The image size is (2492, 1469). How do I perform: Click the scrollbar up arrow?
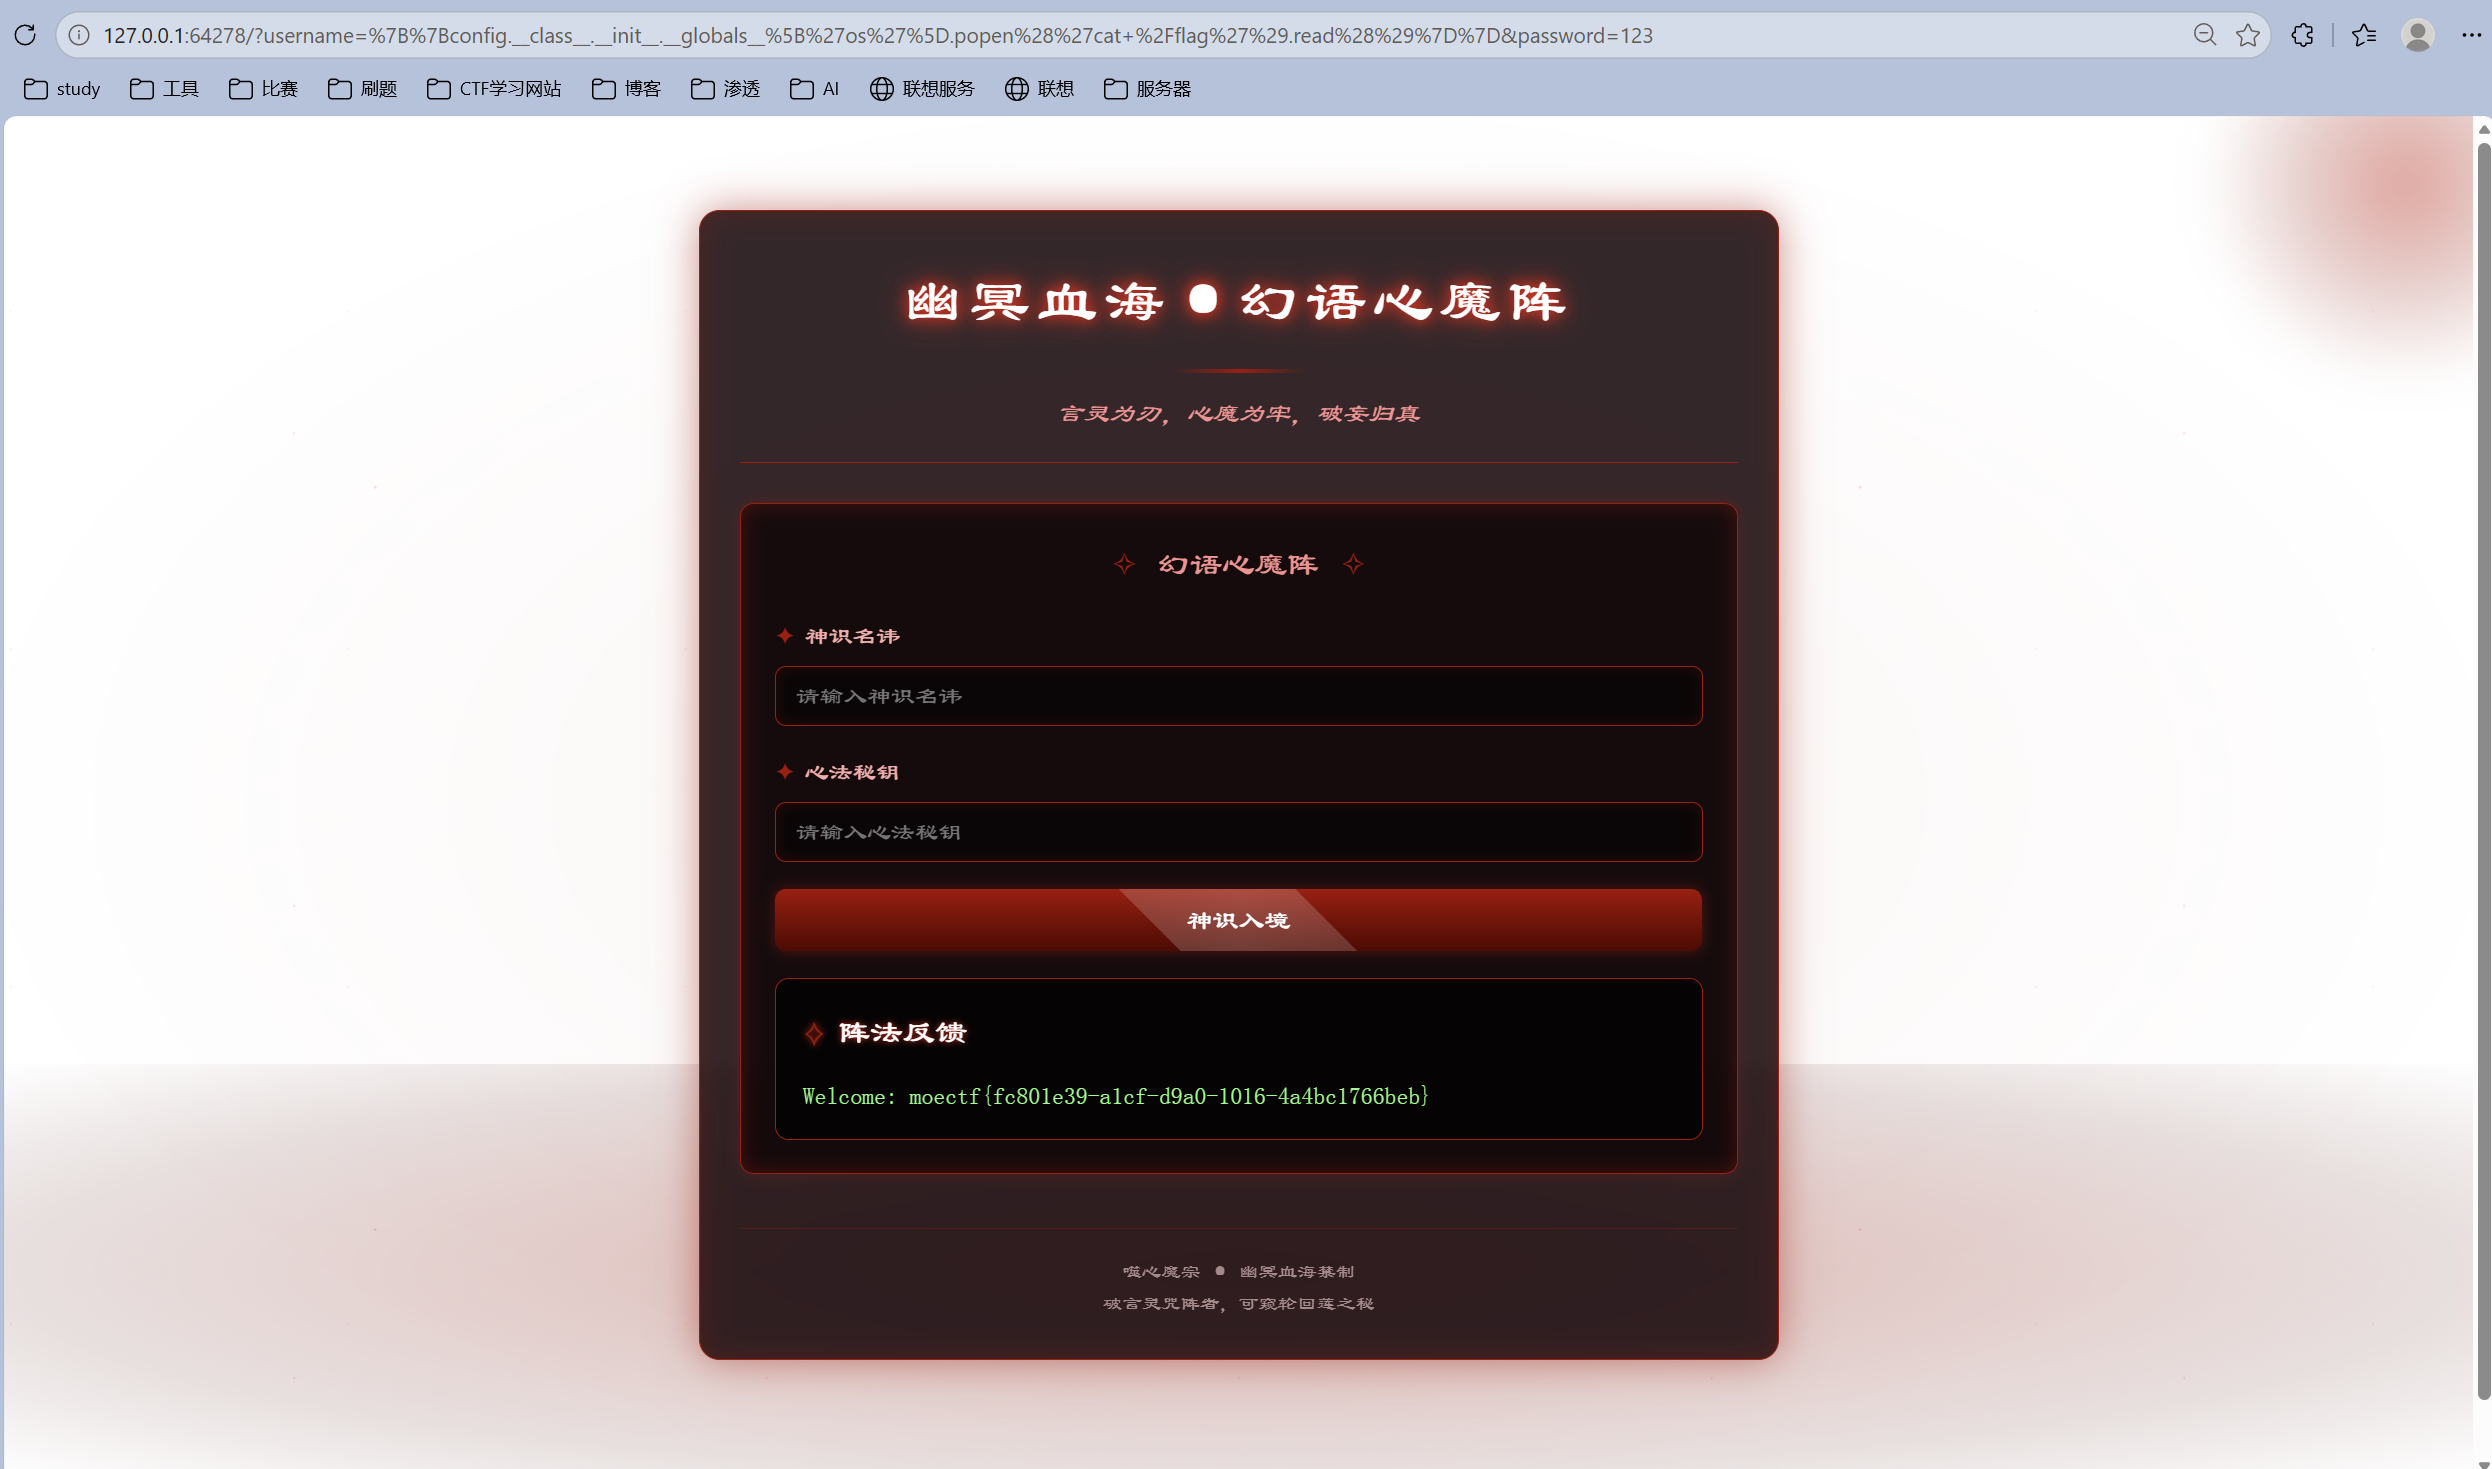click(x=2484, y=129)
